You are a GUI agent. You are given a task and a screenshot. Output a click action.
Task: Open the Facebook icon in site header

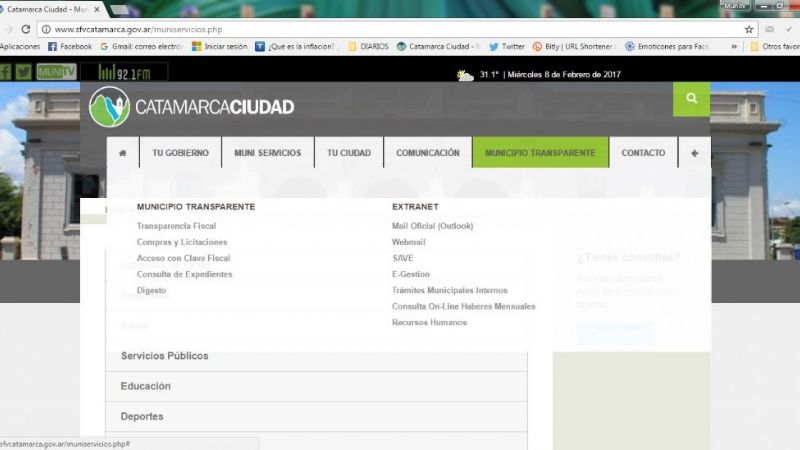tap(5, 72)
